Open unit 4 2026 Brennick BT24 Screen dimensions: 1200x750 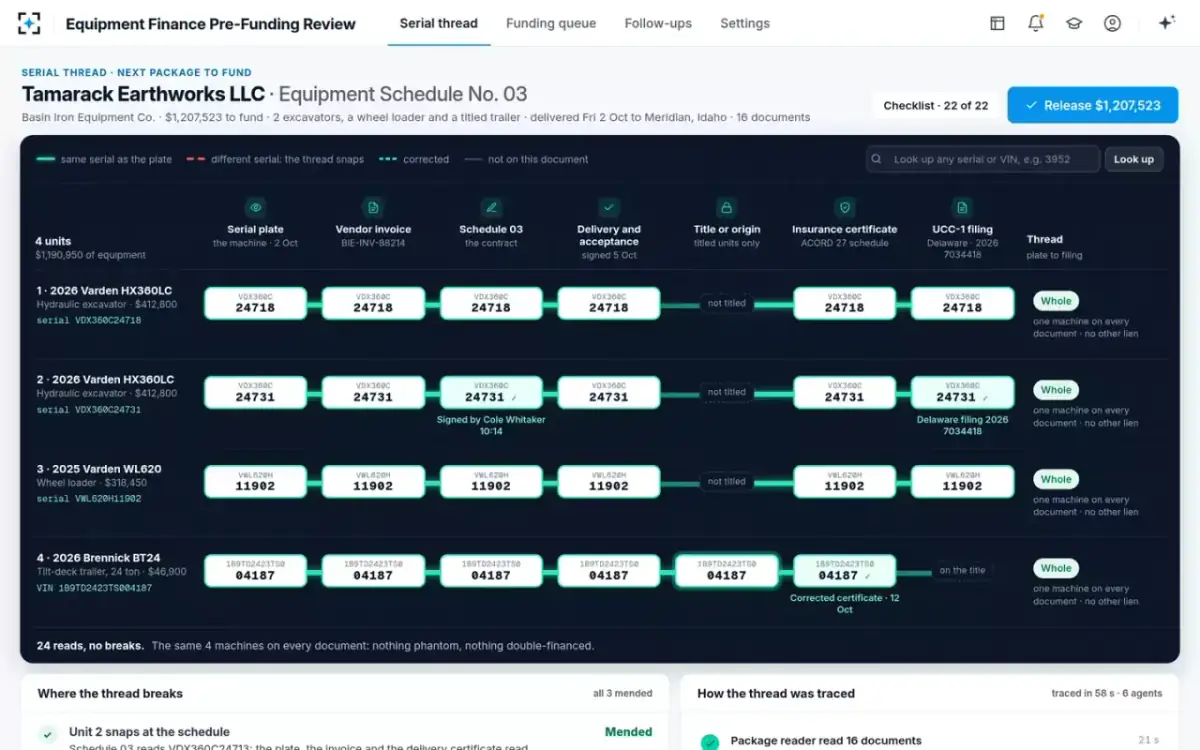click(98, 558)
